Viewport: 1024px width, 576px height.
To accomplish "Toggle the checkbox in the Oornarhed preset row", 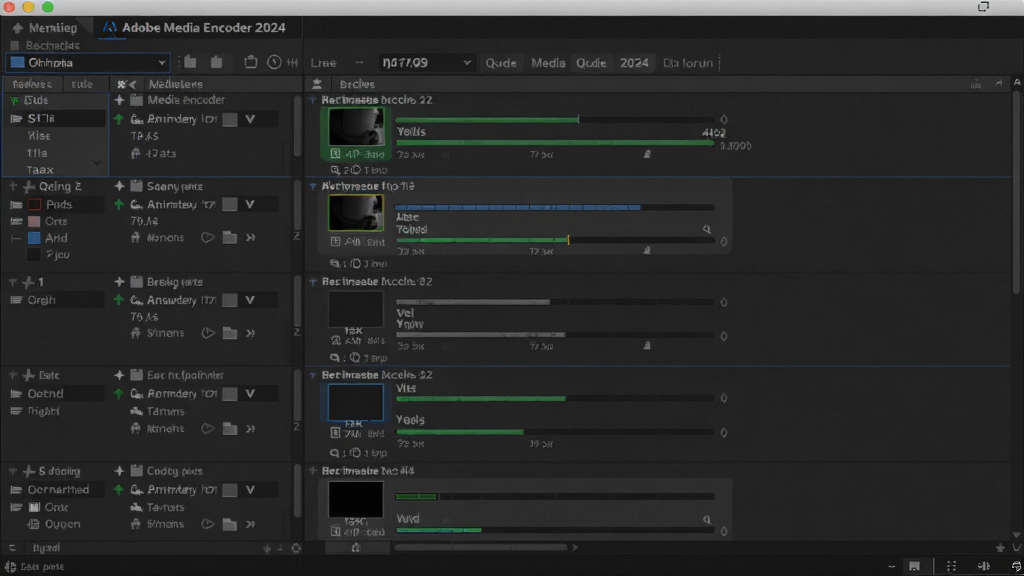I will [x=230, y=490].
